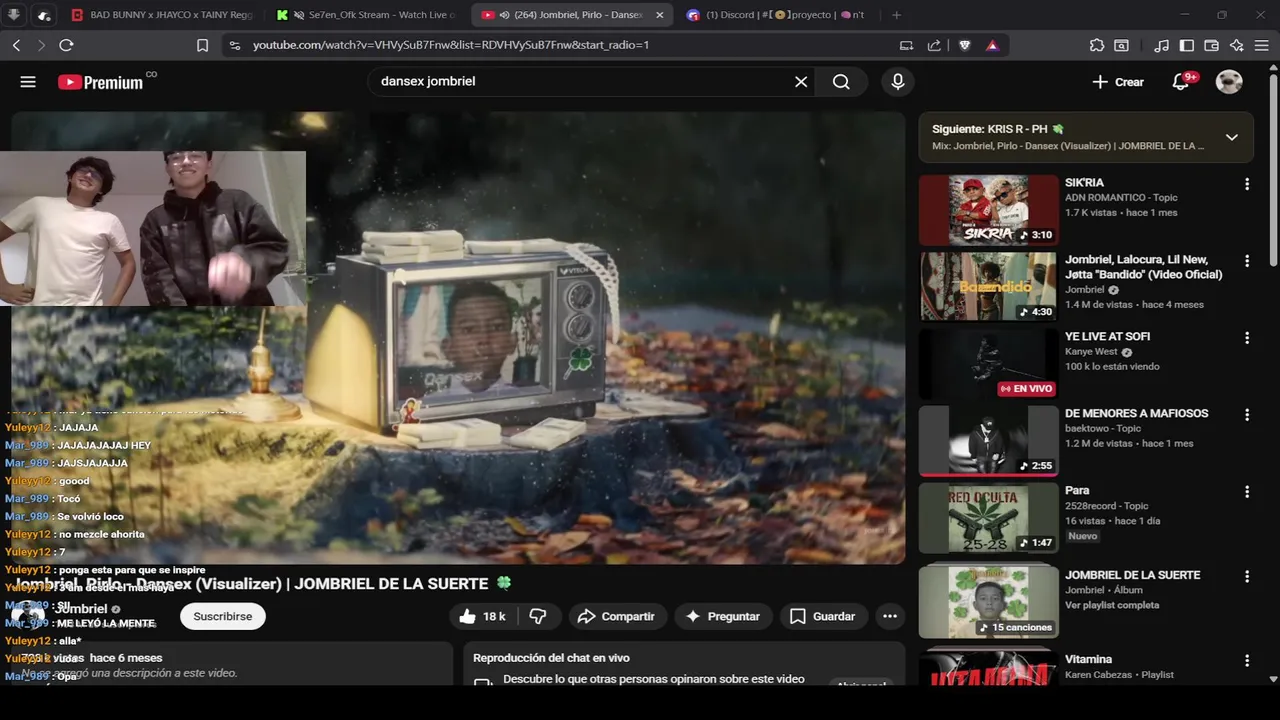
Task: Open site settings icon beside the URL
Action: (x=234, y=45)
